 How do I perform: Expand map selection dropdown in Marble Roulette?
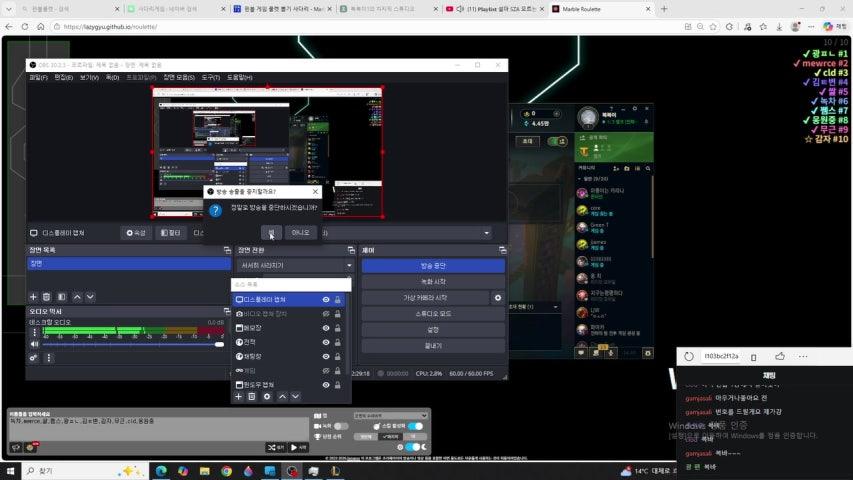point(390,416)
